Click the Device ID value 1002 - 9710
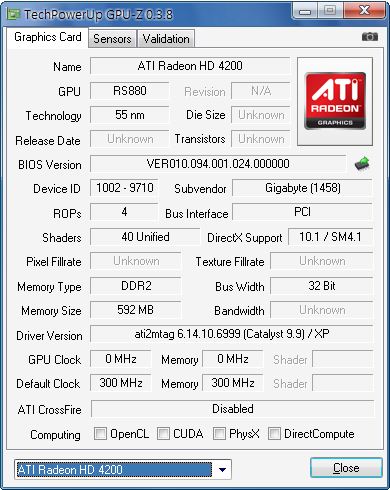Screen dimensions: 390x490 pos(124,188)
